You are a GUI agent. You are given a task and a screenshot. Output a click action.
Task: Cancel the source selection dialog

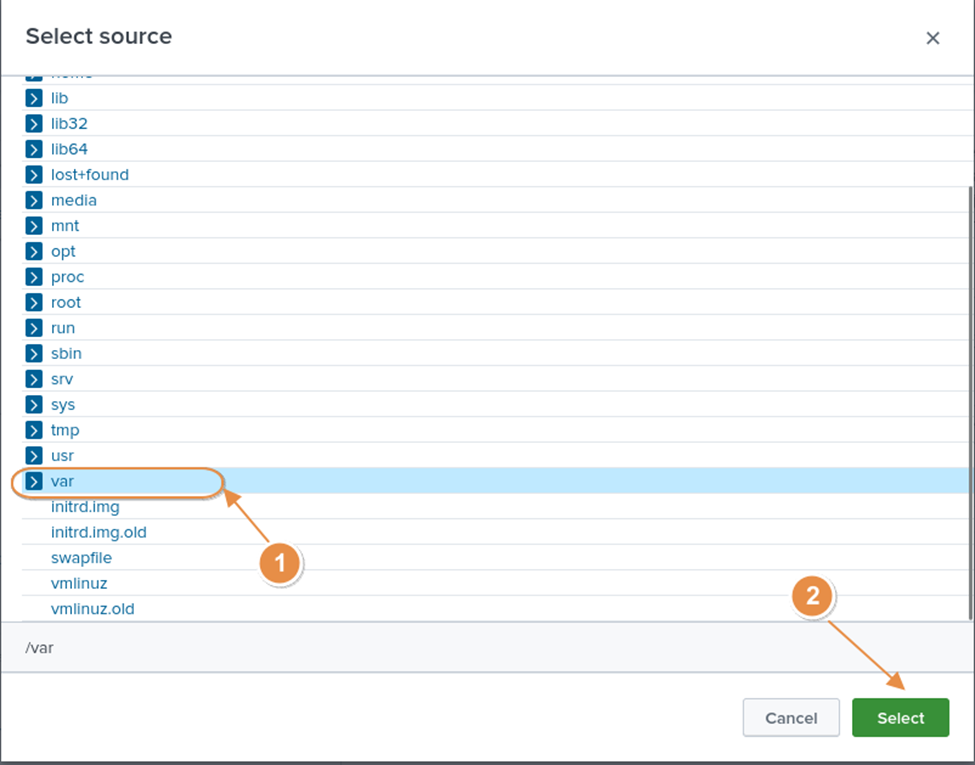tap(791, 718)
